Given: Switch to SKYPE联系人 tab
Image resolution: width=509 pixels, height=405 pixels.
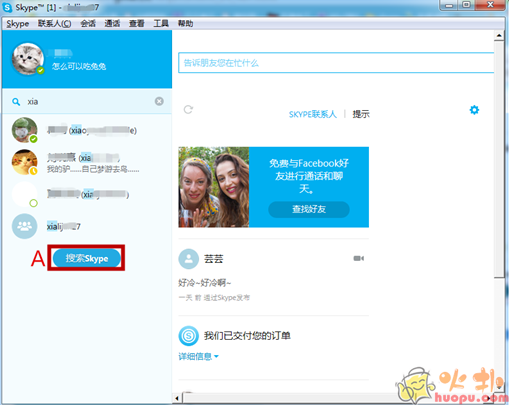Looking at the screenshot, I should [312, 114].
